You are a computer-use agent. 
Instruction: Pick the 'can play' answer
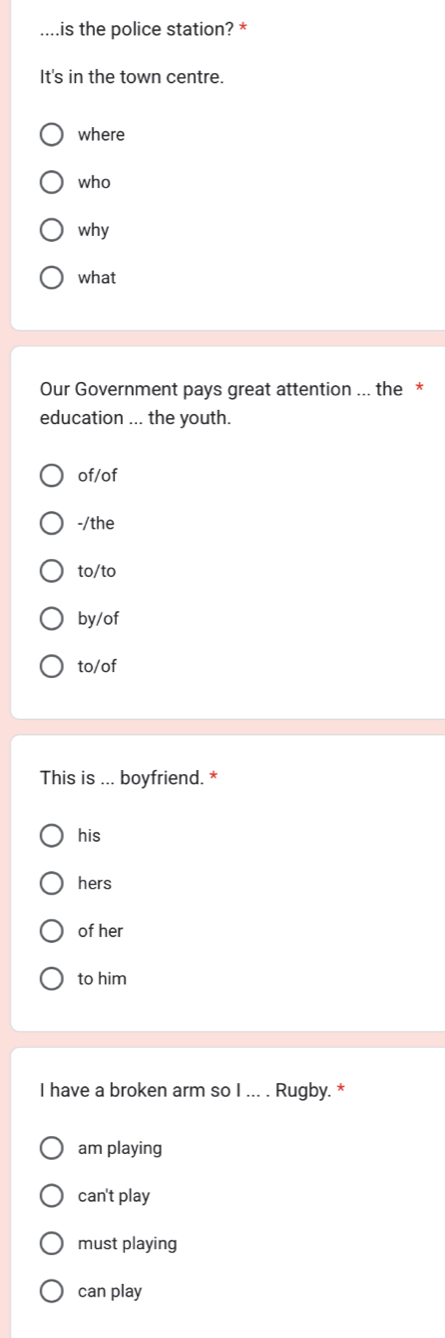point(51,1291)
